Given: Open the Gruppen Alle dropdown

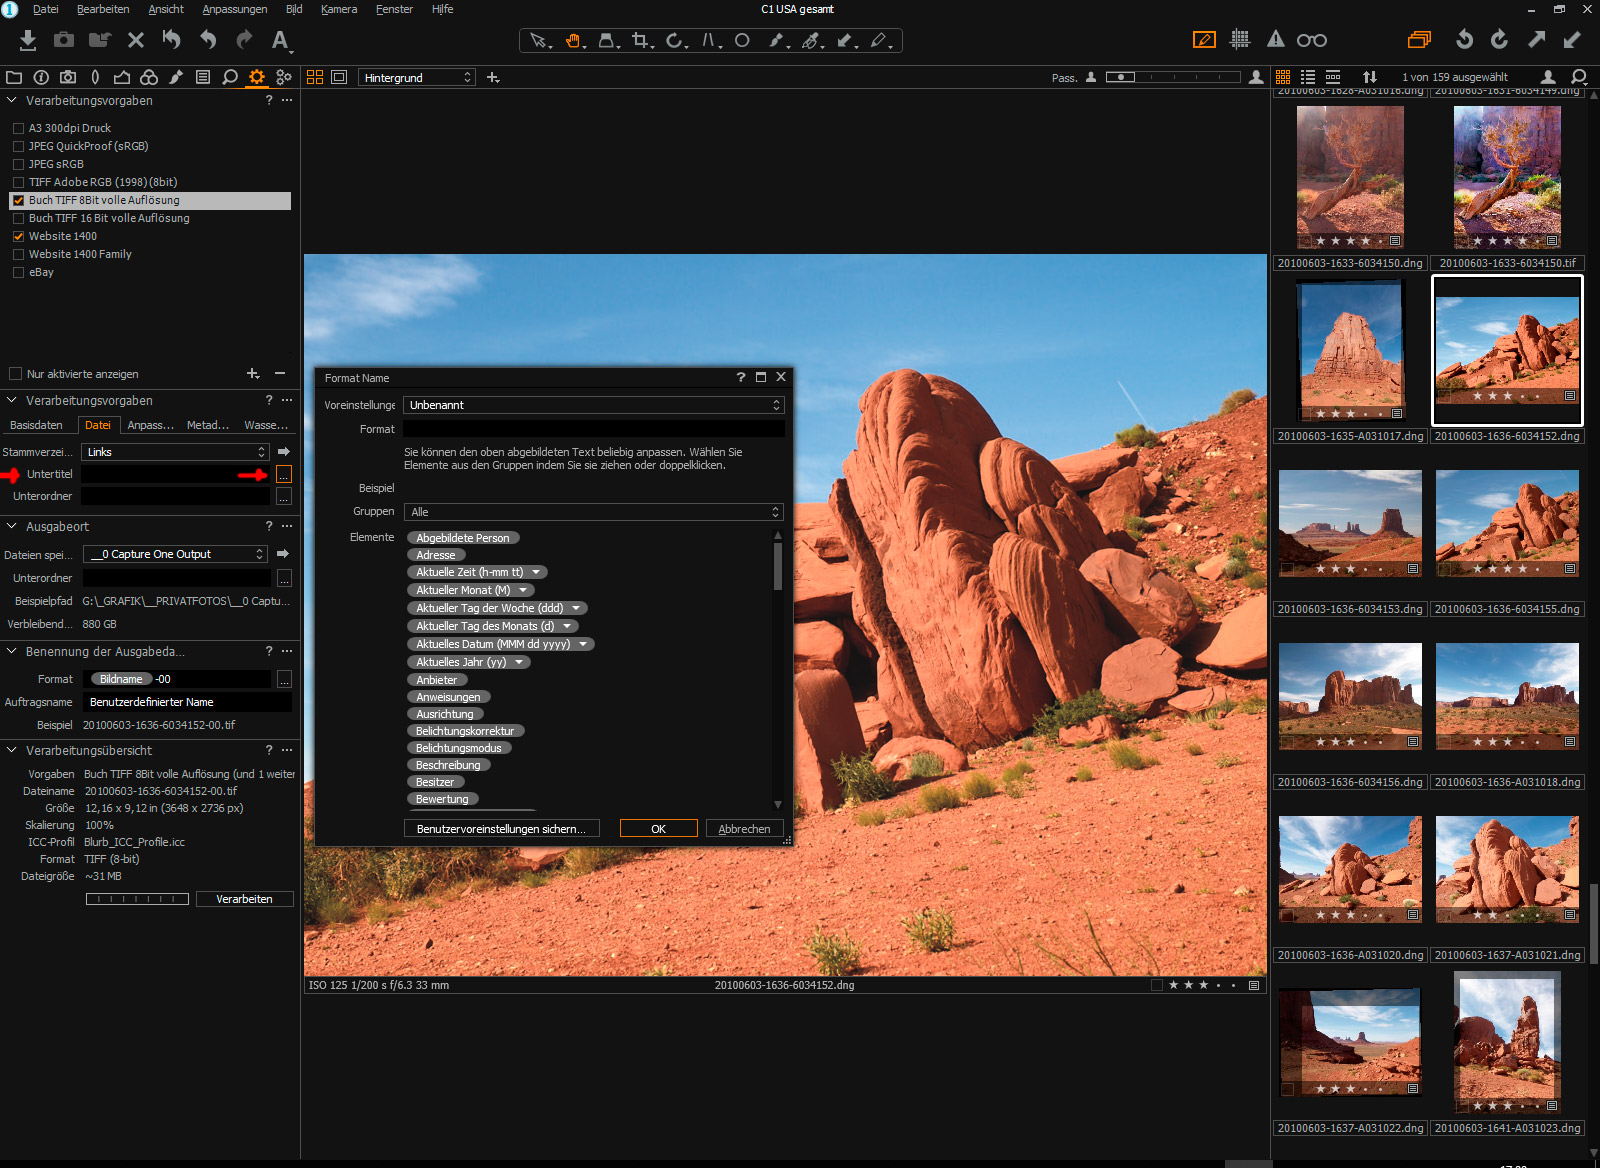Looking at the screenshot, I should tap(594, 512).
